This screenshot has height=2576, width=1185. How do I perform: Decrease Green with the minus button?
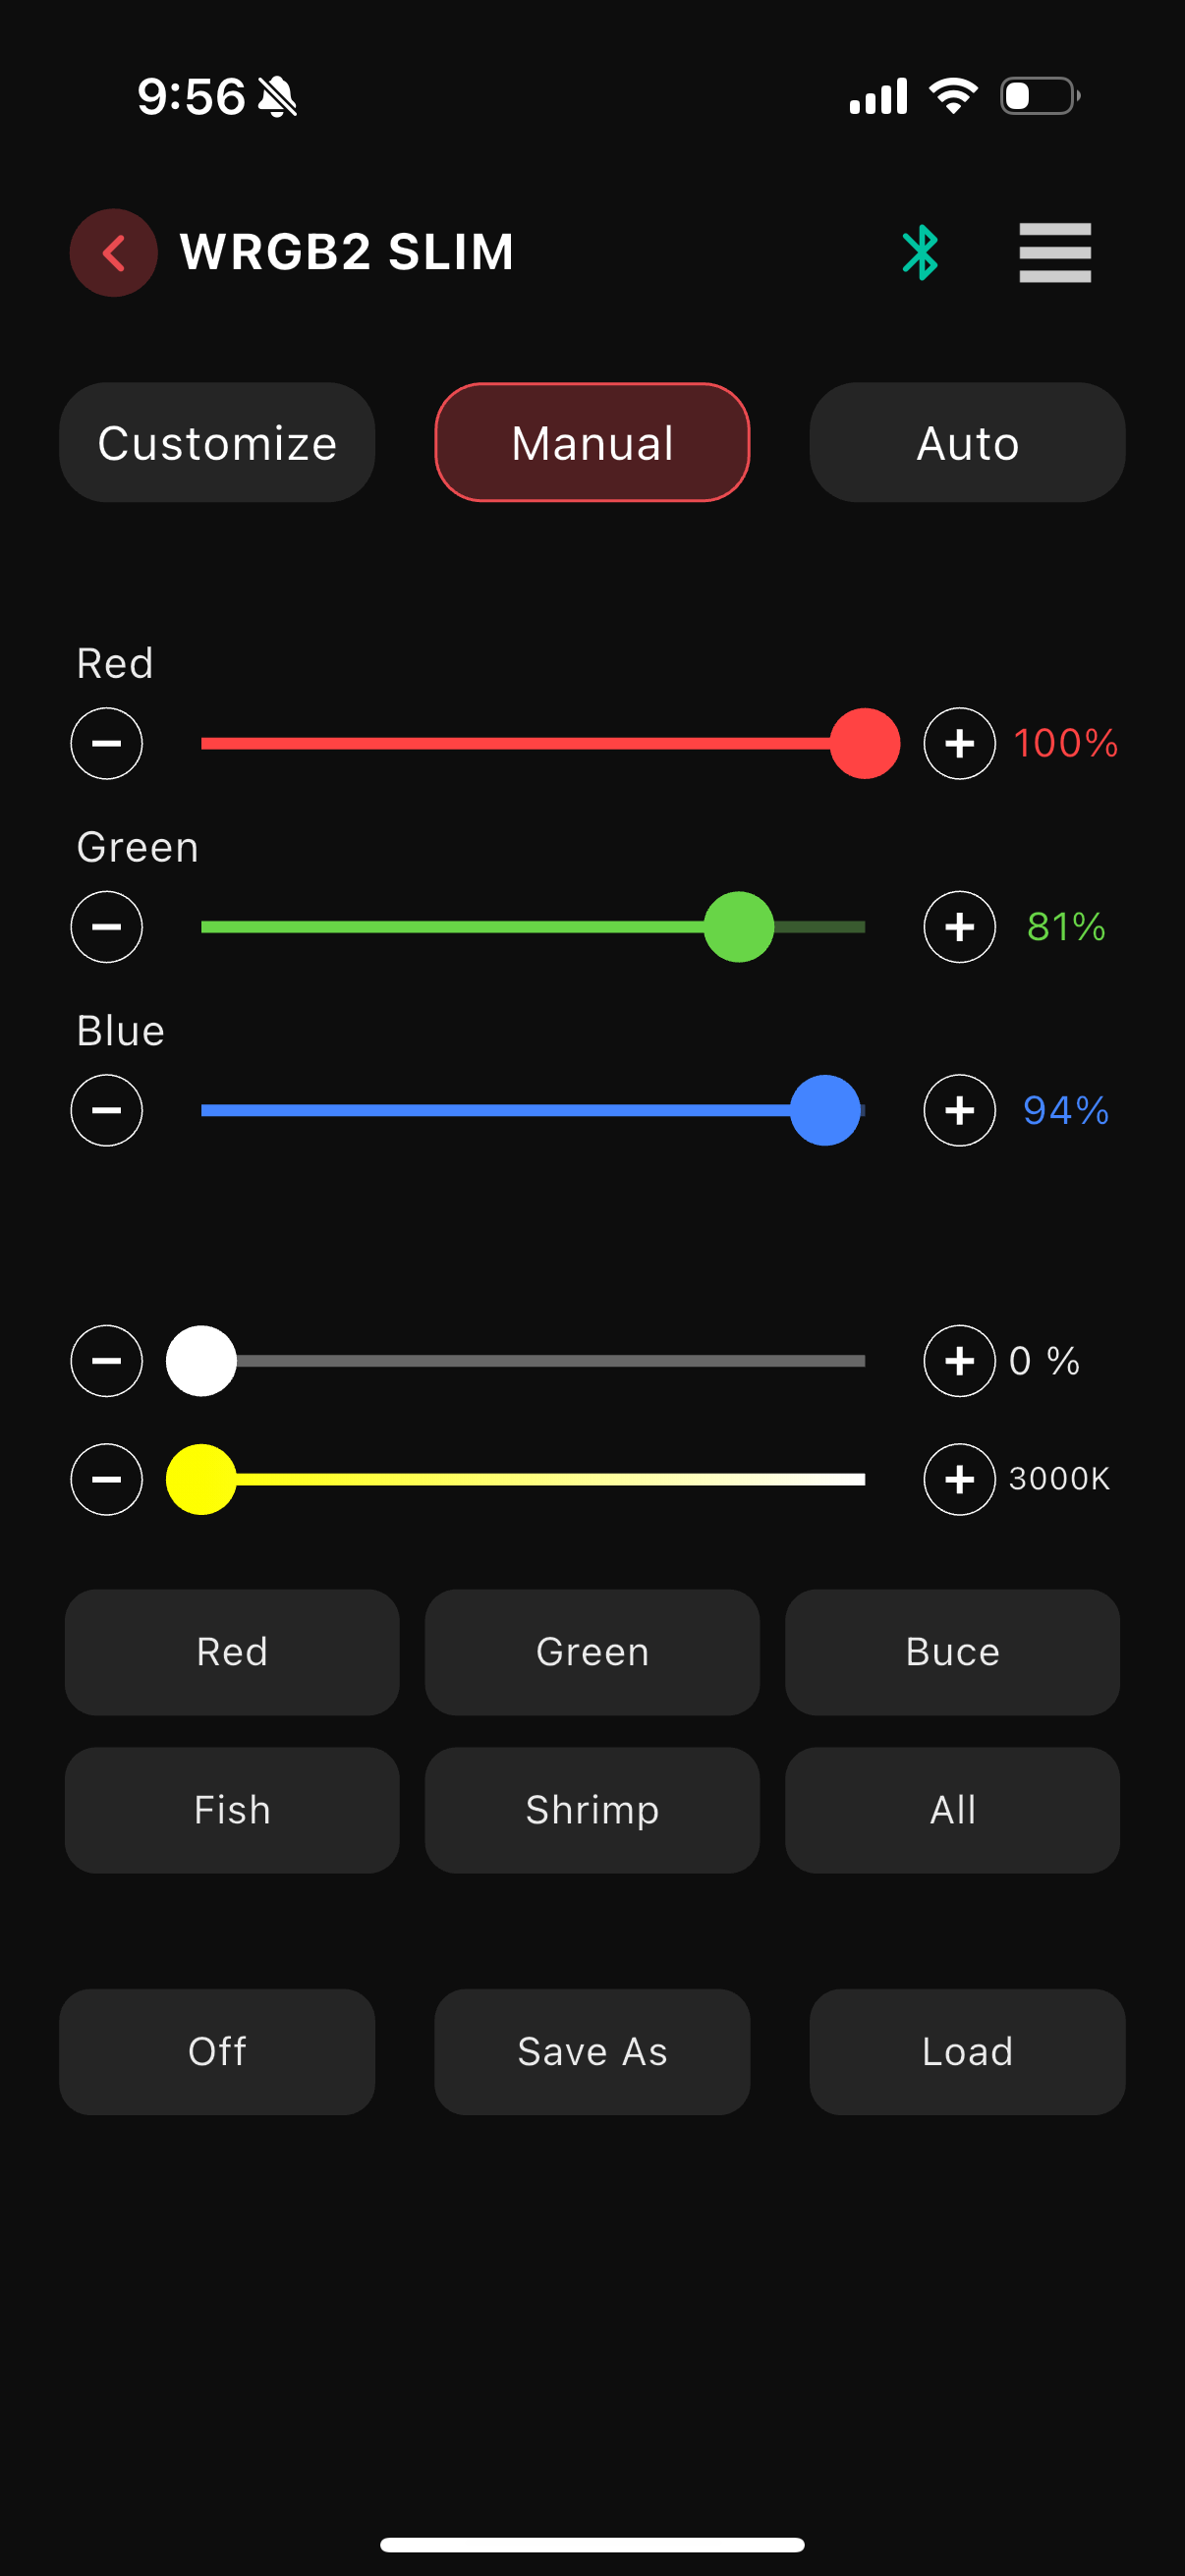(x=107, y=927)
